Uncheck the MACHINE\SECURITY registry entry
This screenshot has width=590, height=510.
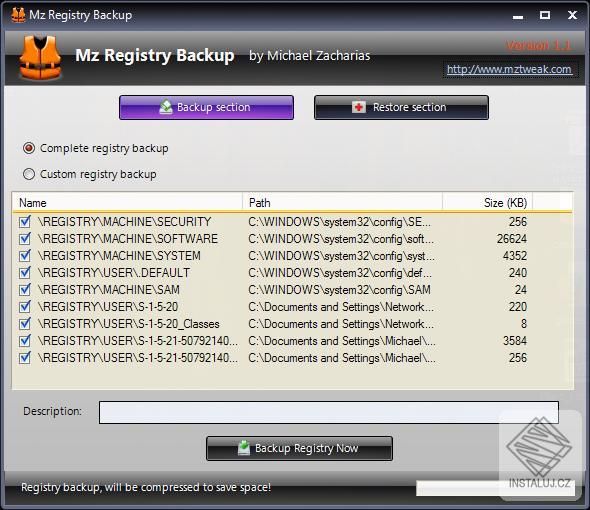[25, 222]
